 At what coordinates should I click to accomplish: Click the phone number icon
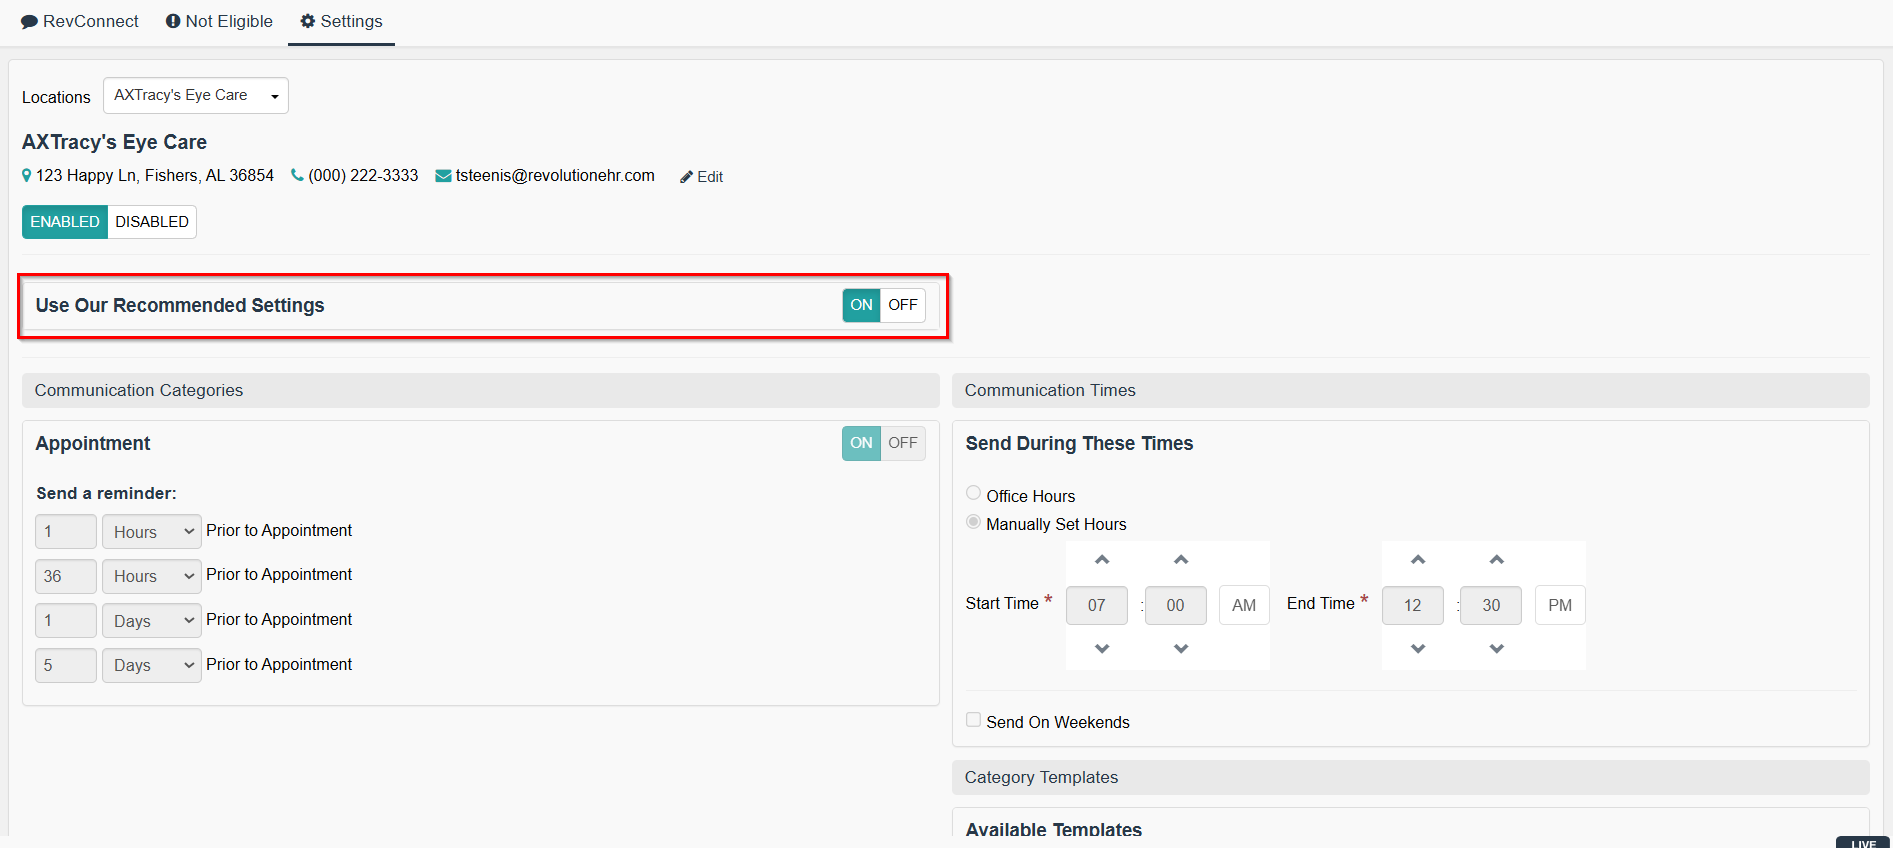tap(297, 175)
